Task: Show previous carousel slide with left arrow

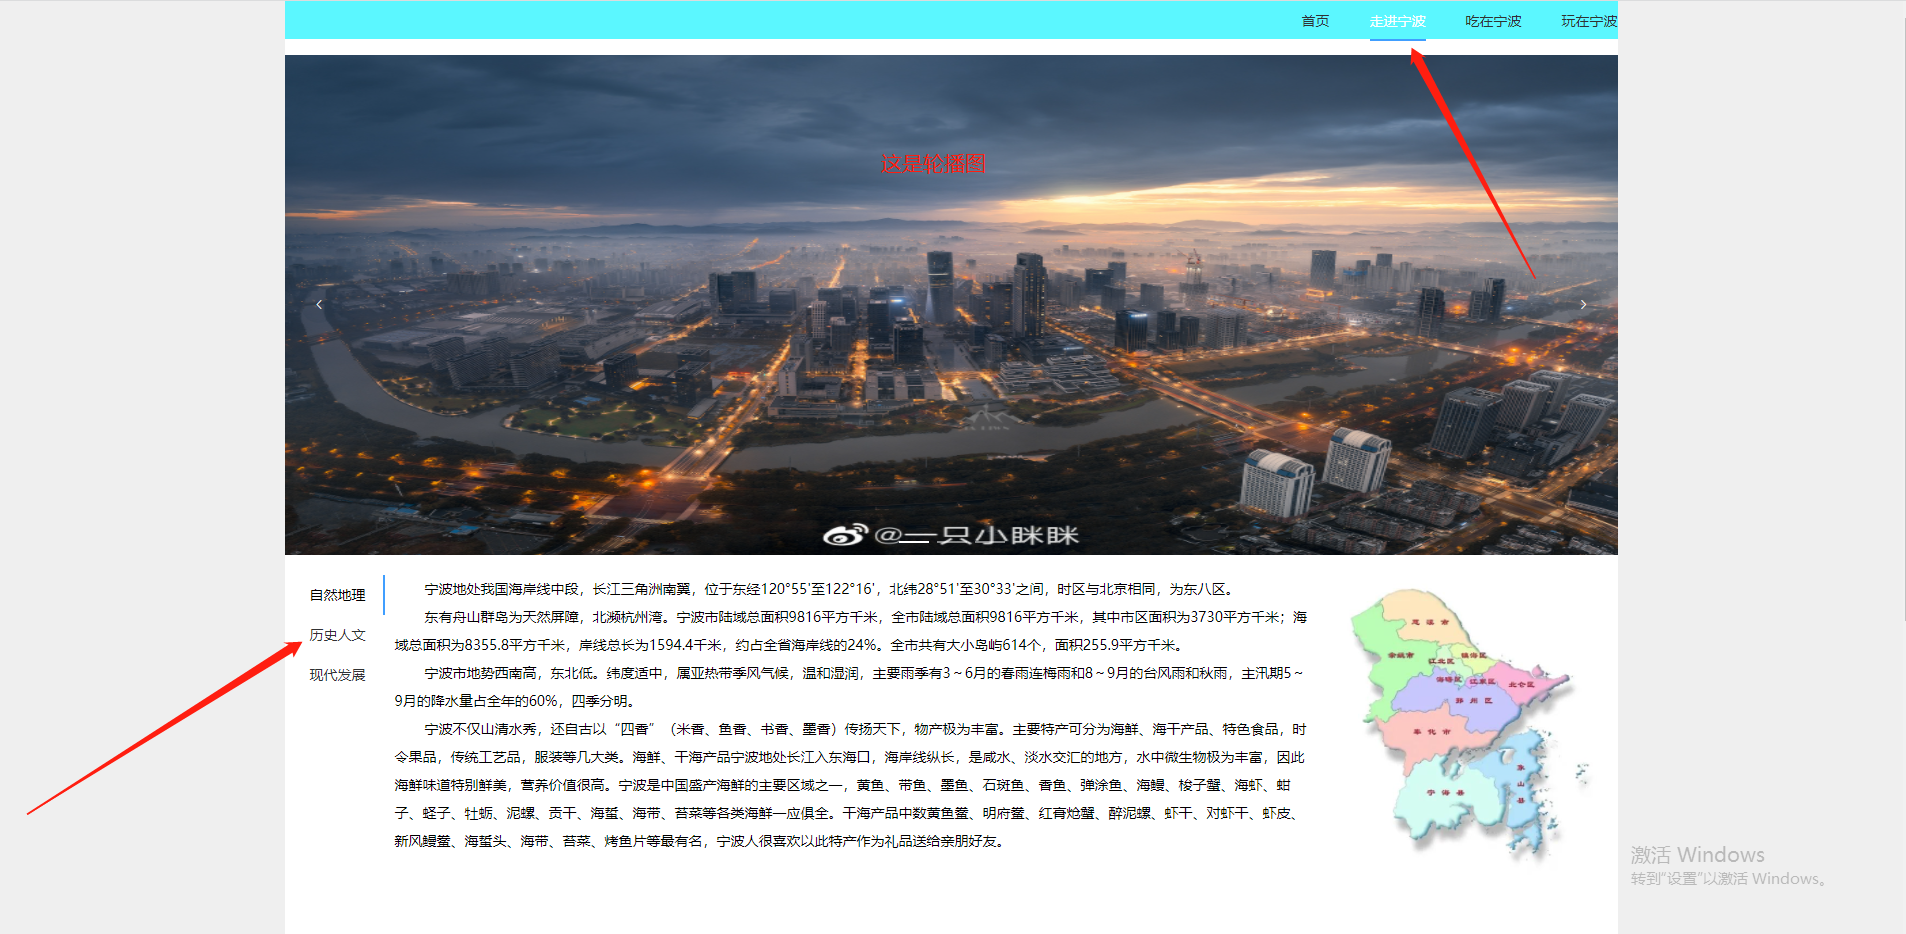Action: tap(319, 304)
